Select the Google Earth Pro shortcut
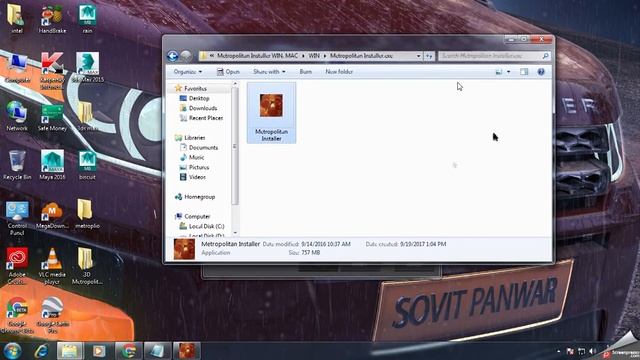The image size is (640, 360). point(52,315)
